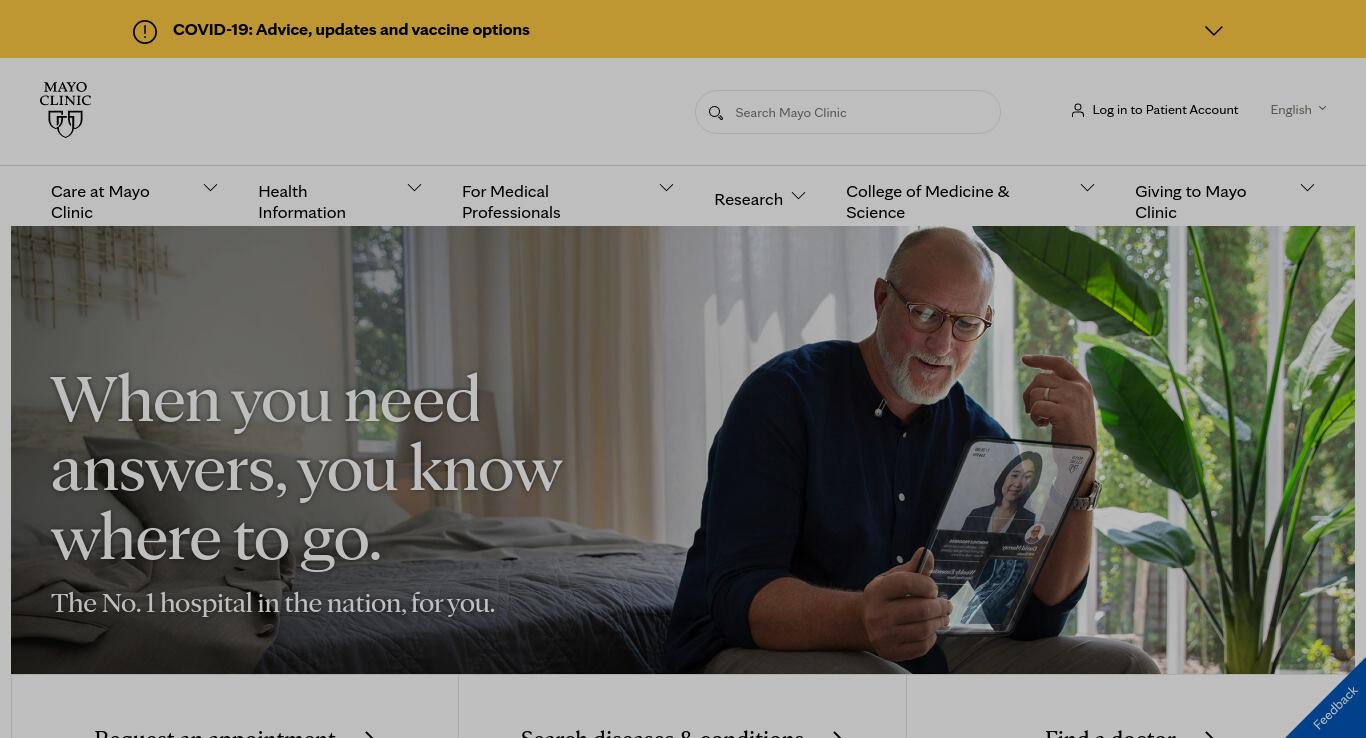
Task: Click the arrow beside Search diseases & conditions
Action: (x=837, y=734)
